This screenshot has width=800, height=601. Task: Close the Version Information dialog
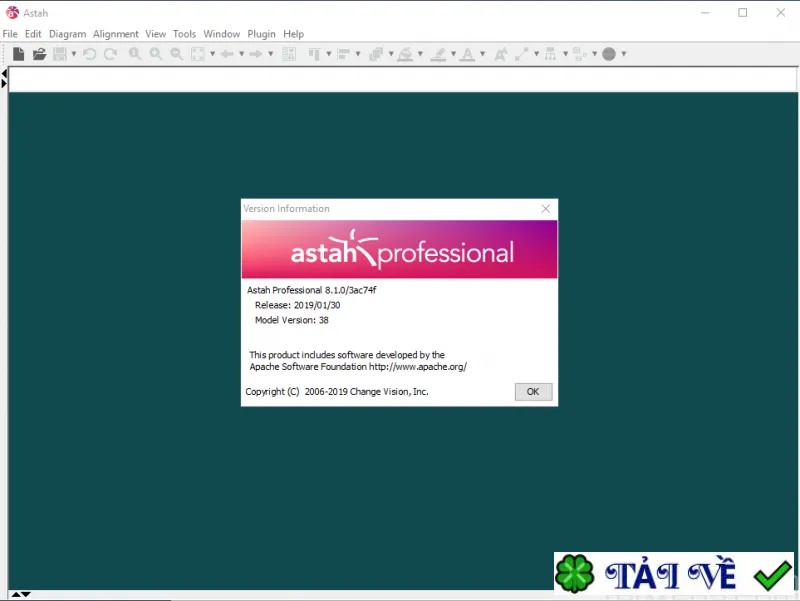point(545,209)
